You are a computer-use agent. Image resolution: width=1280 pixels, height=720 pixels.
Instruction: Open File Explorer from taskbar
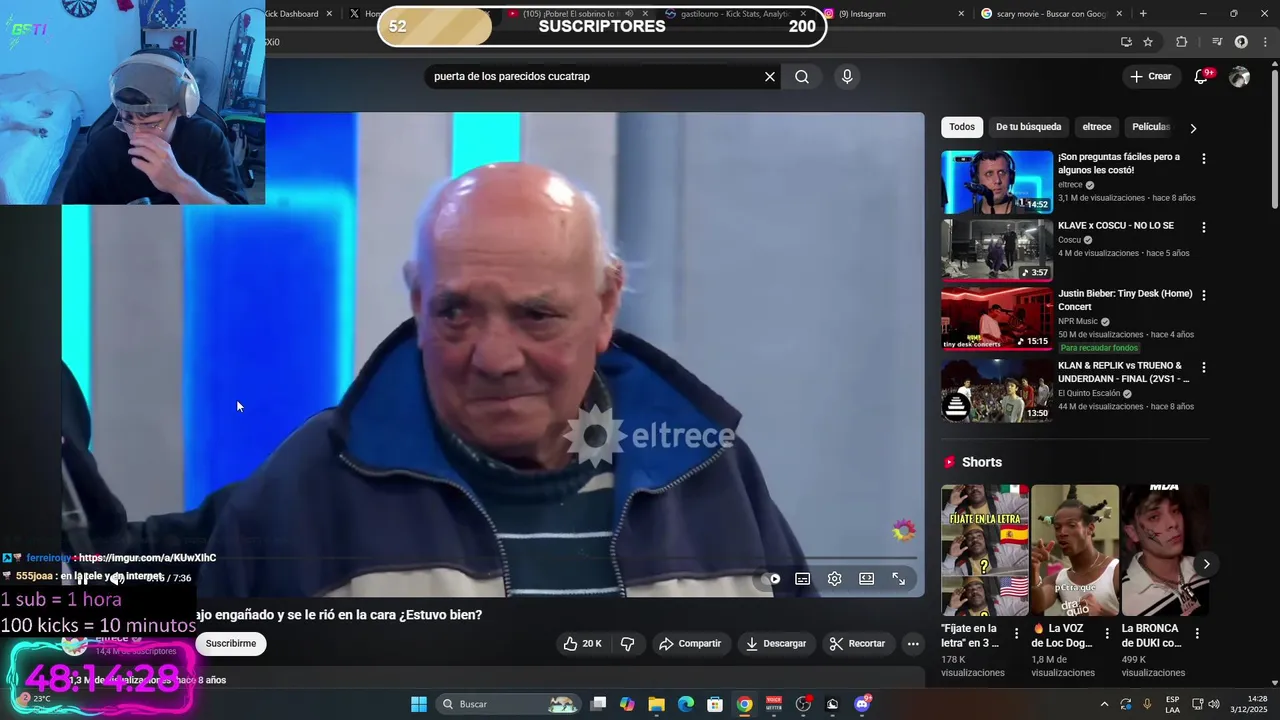[656, 704]
